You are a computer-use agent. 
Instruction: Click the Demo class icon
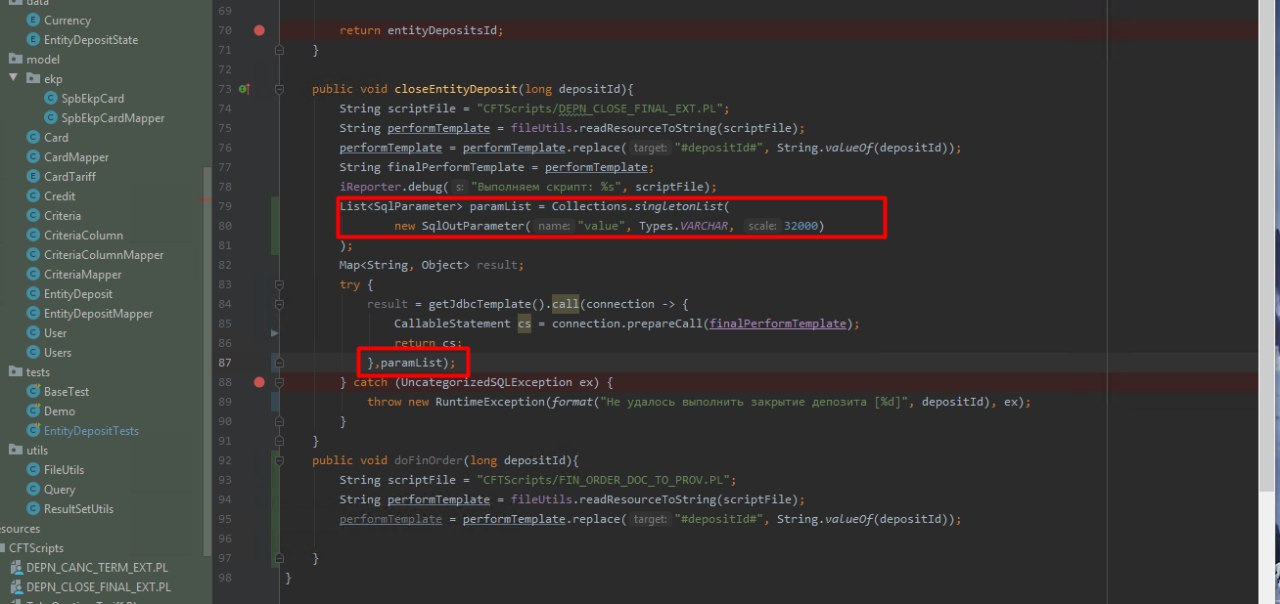coord(33,411)
